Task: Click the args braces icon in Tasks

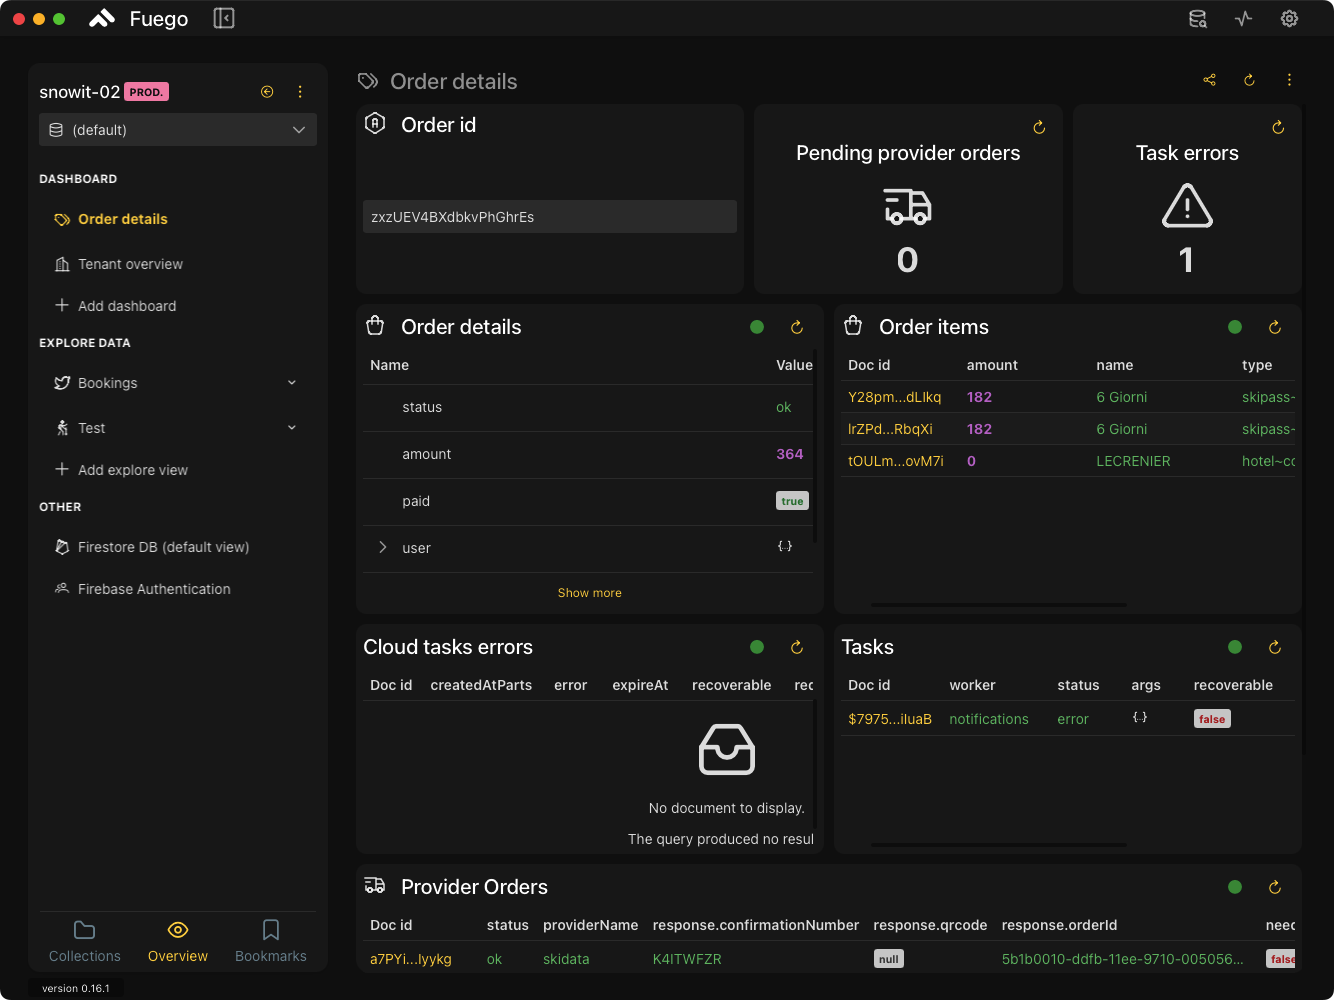Action: click(1140, 717)
